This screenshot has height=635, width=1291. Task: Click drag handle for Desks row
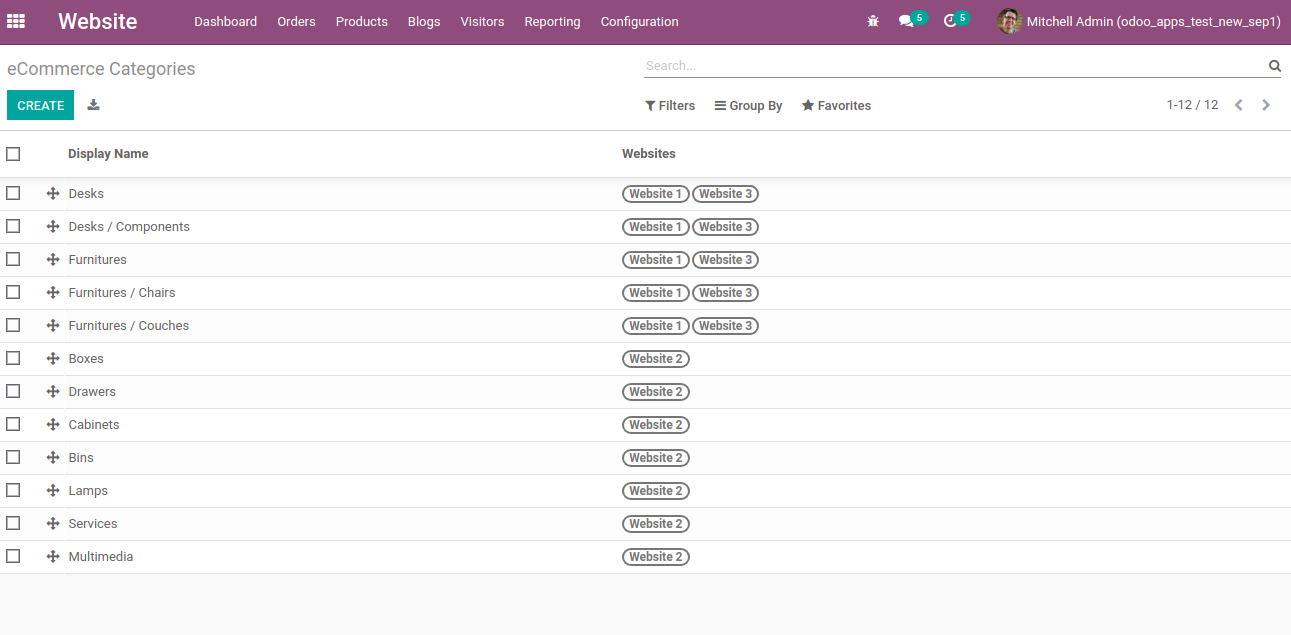(x=53, y=194)
